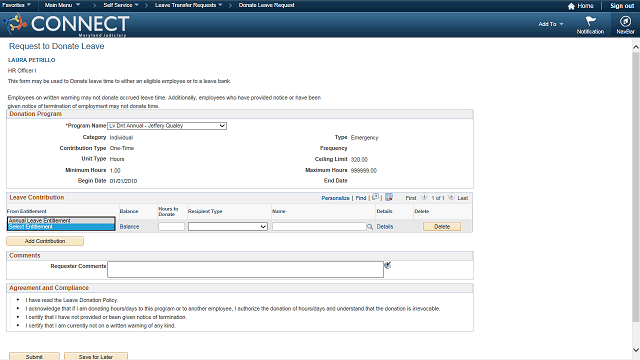Screen dimensions: 640x360
Task: Click the Maximum Hours value 999999.00
Action: click(x=364, y=171)
